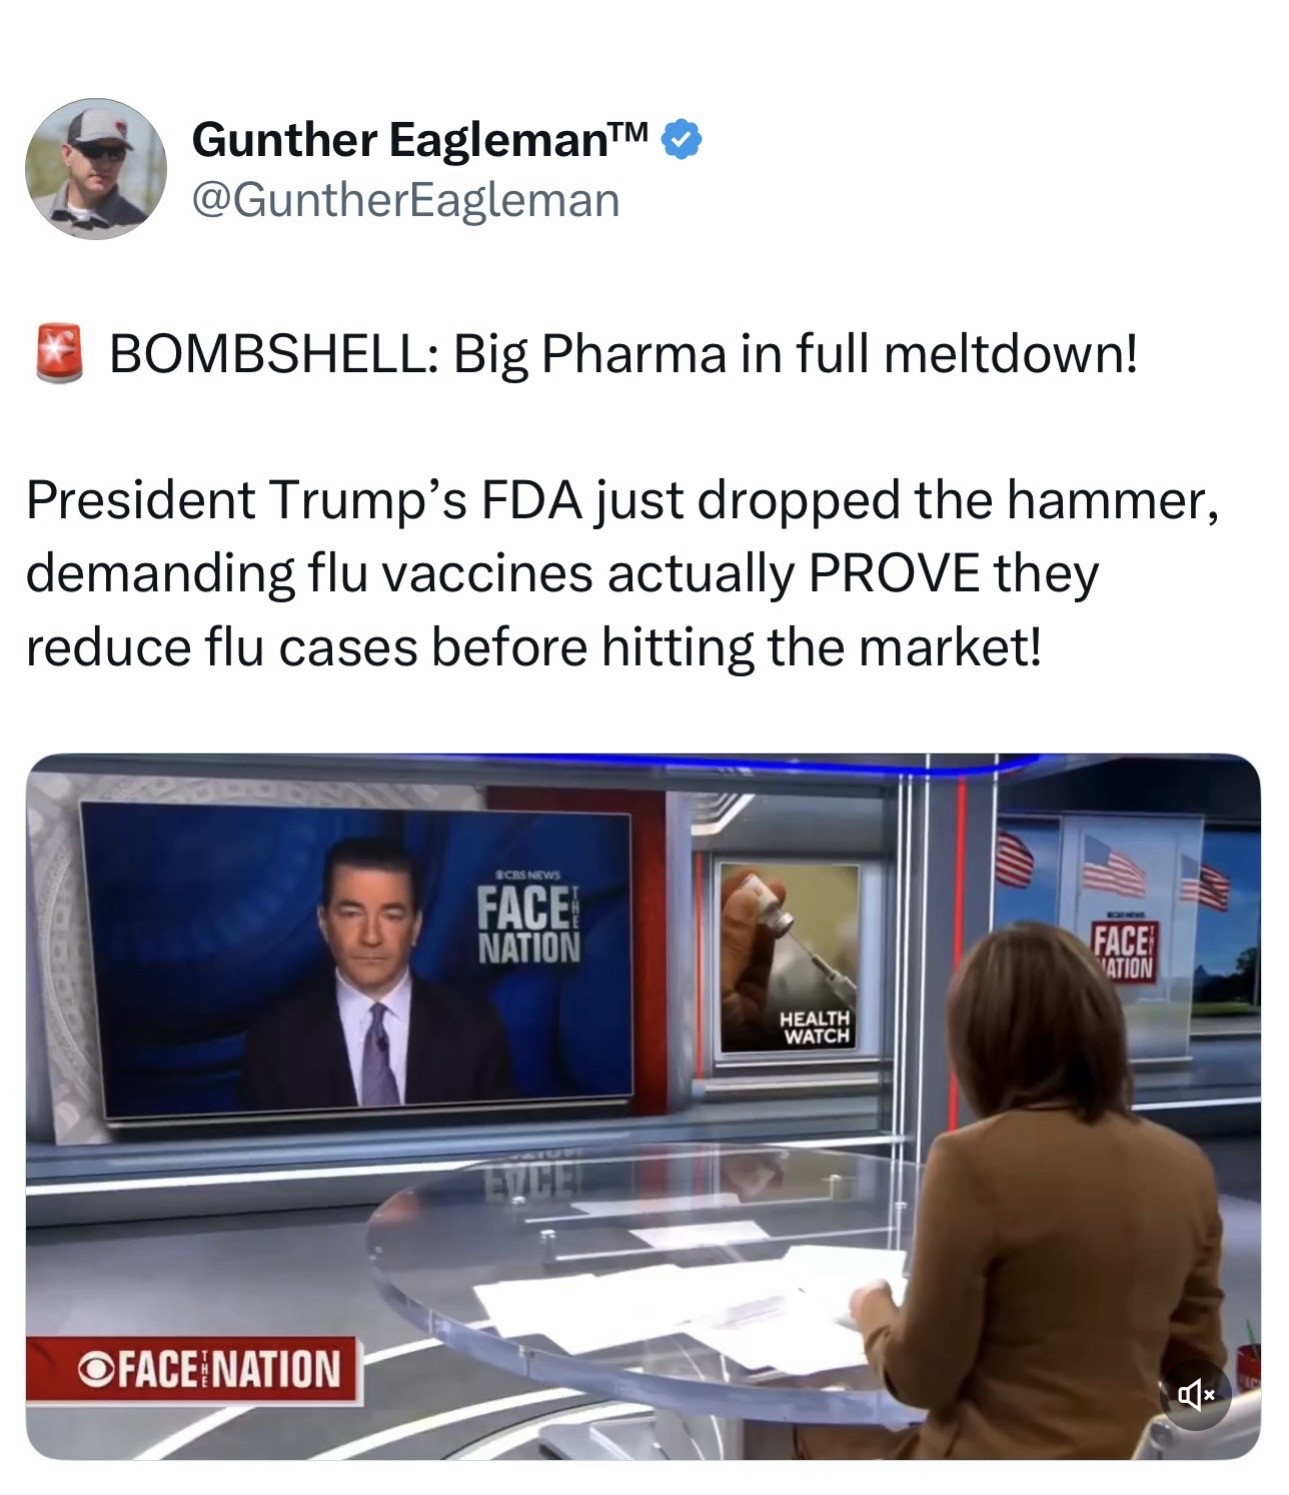Click the word PROVE in the tweet
Screen dimensions: 1289x1495
click(x=895, y=574)
